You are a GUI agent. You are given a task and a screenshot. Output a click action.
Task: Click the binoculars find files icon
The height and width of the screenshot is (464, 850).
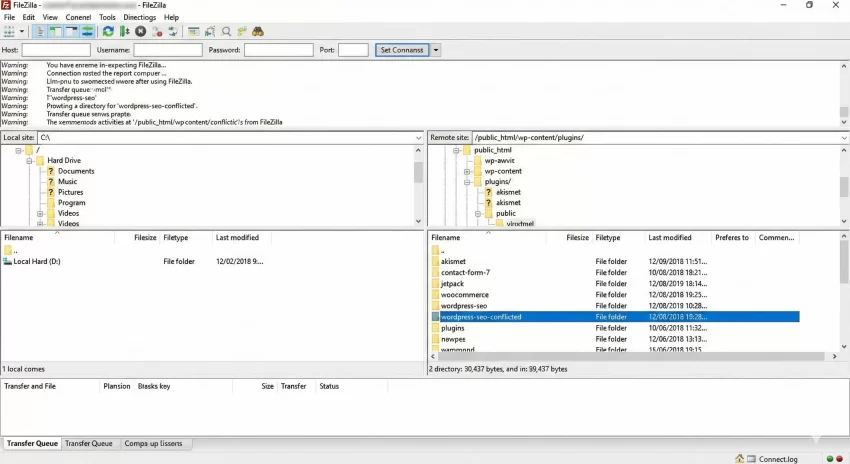(x=258, y=31)
